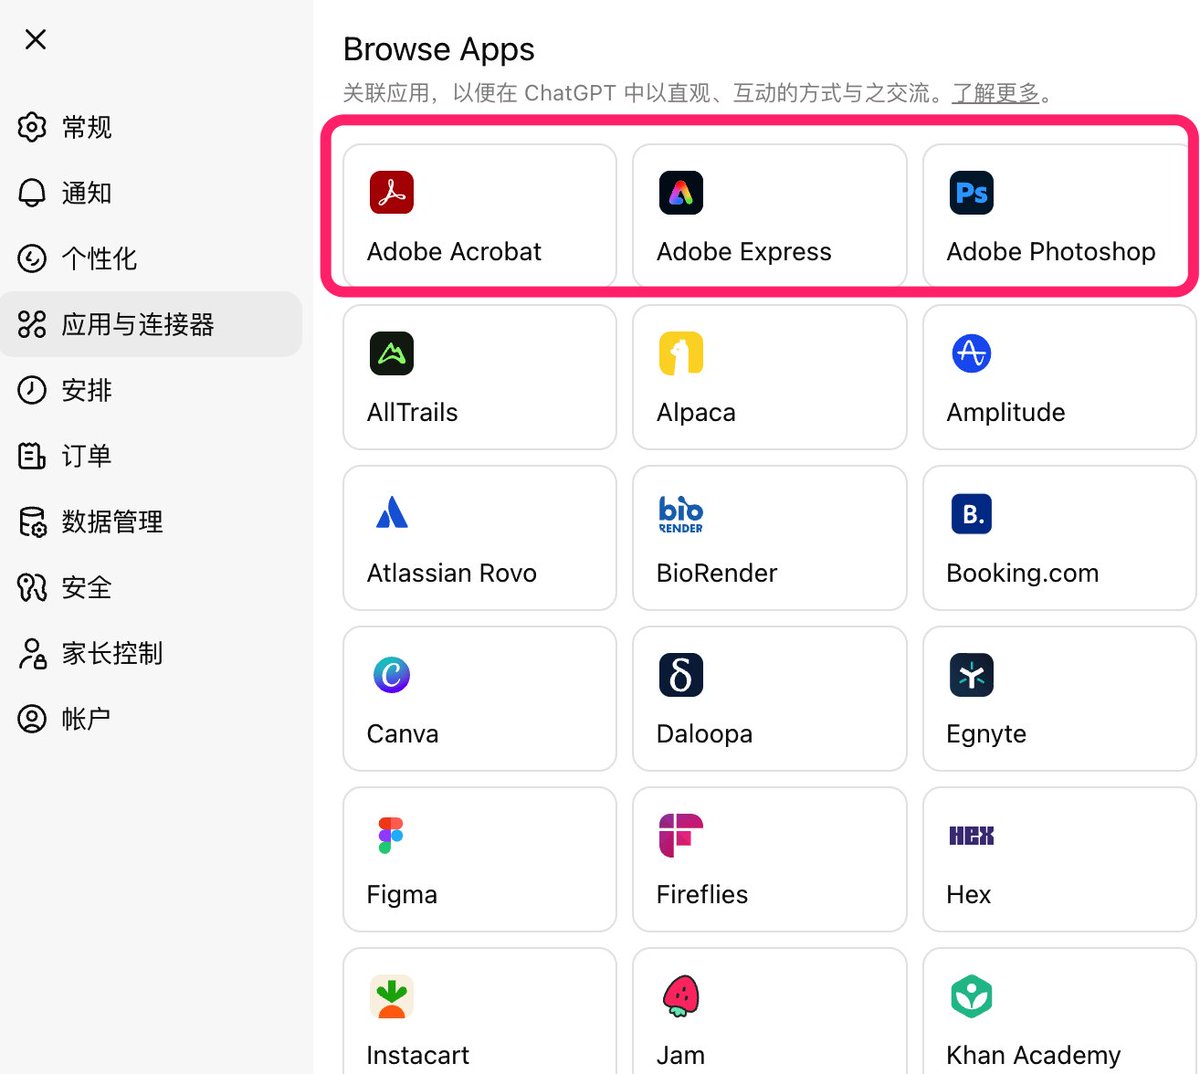This screenshot has width=1200, height=1074.
Task: Click the Figma logo icon
Action: click(x=391, y=835)
